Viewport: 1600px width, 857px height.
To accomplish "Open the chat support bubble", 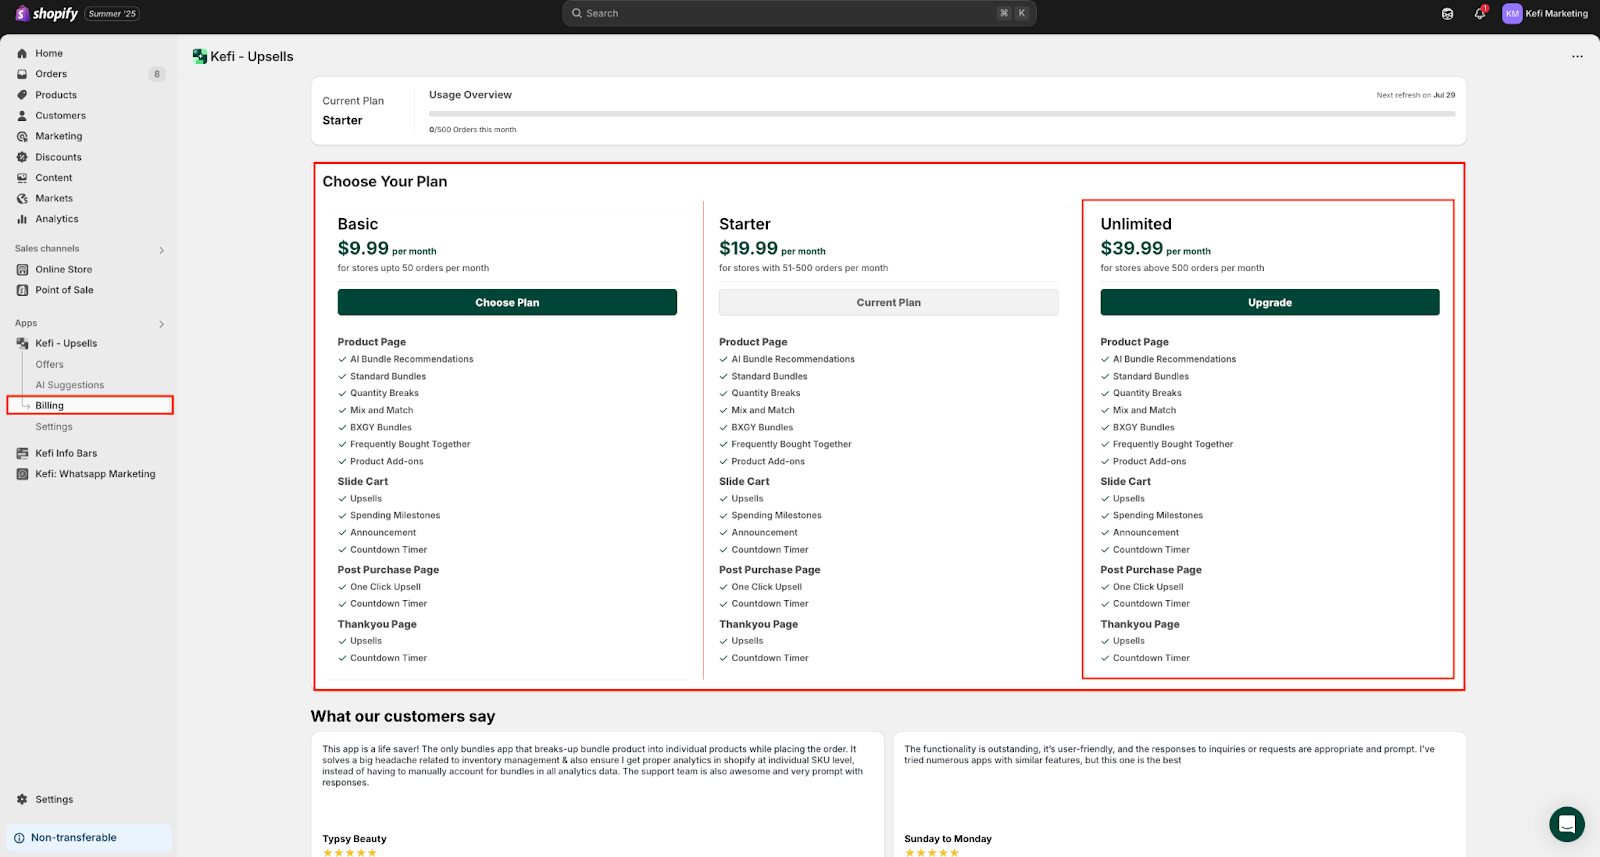I will pyautogui.click(x=1566, y=824).
